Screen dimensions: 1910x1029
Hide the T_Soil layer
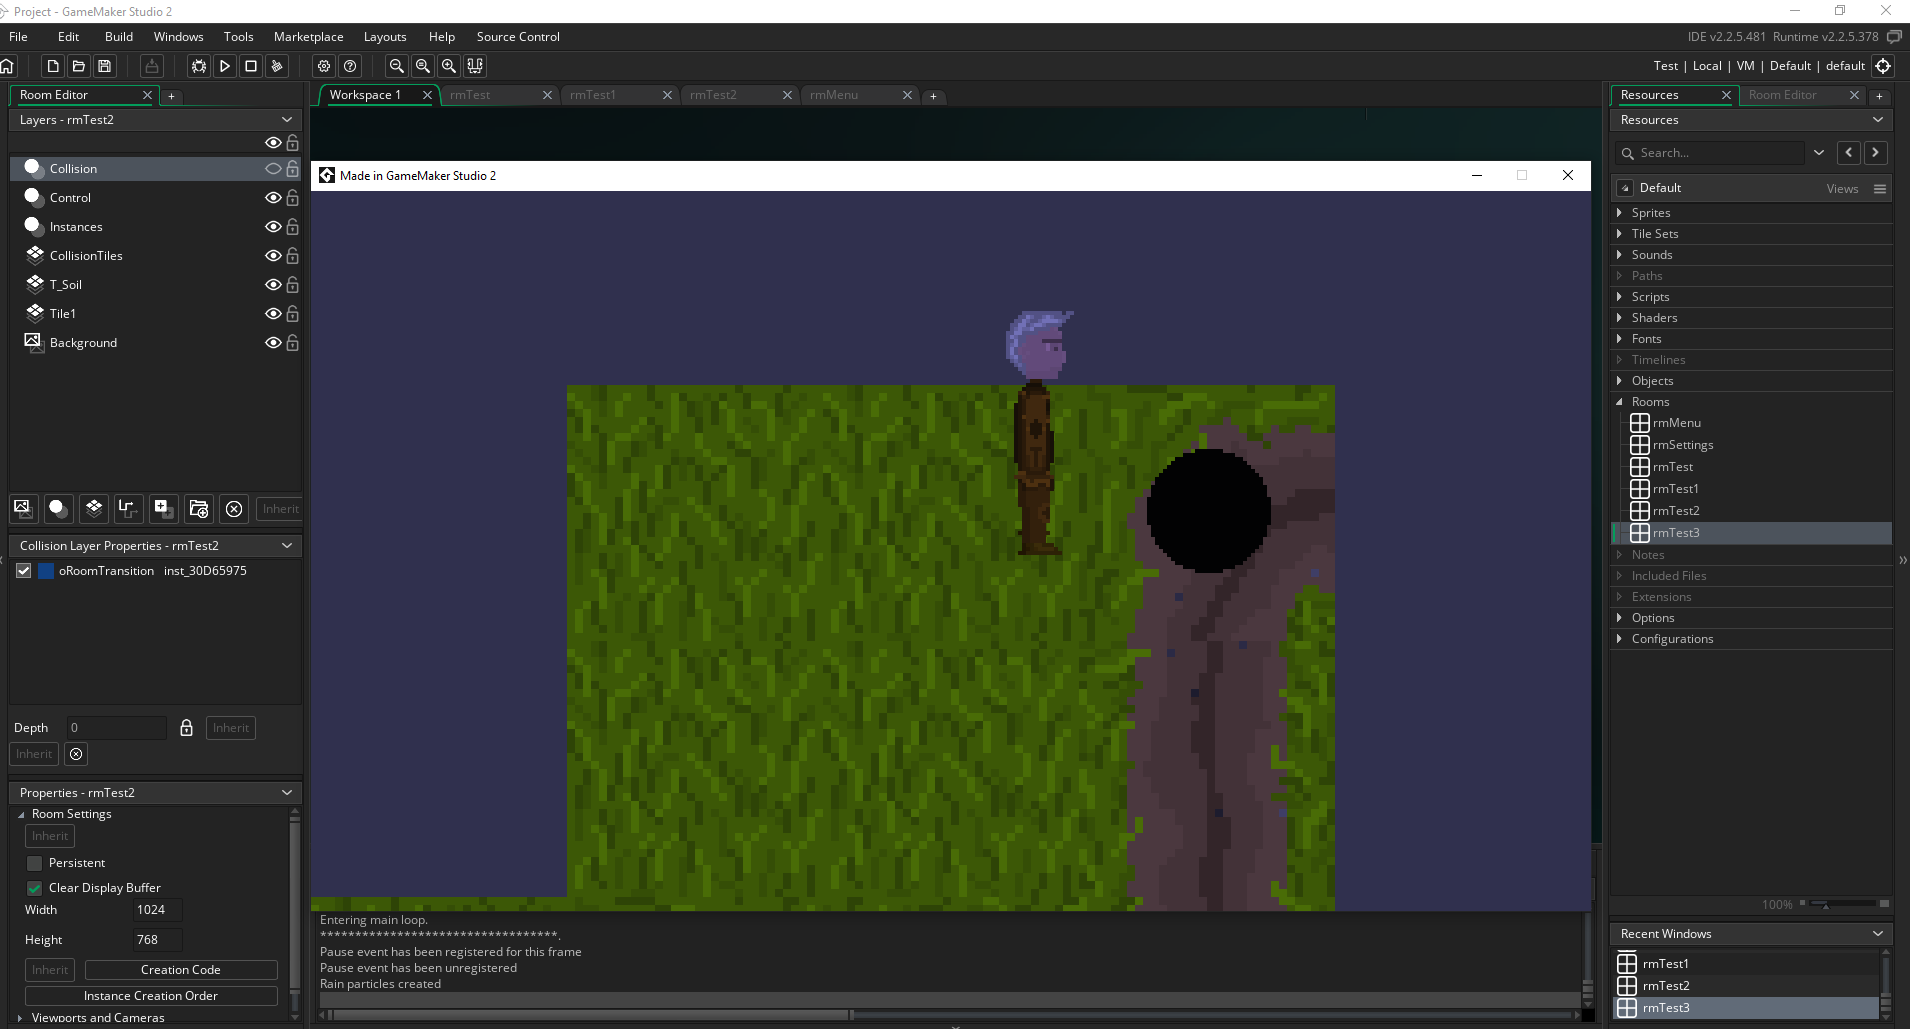(272, 285)
